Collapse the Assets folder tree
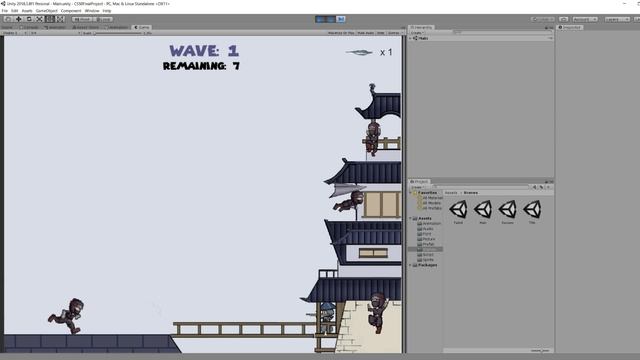 pos(410,218)
